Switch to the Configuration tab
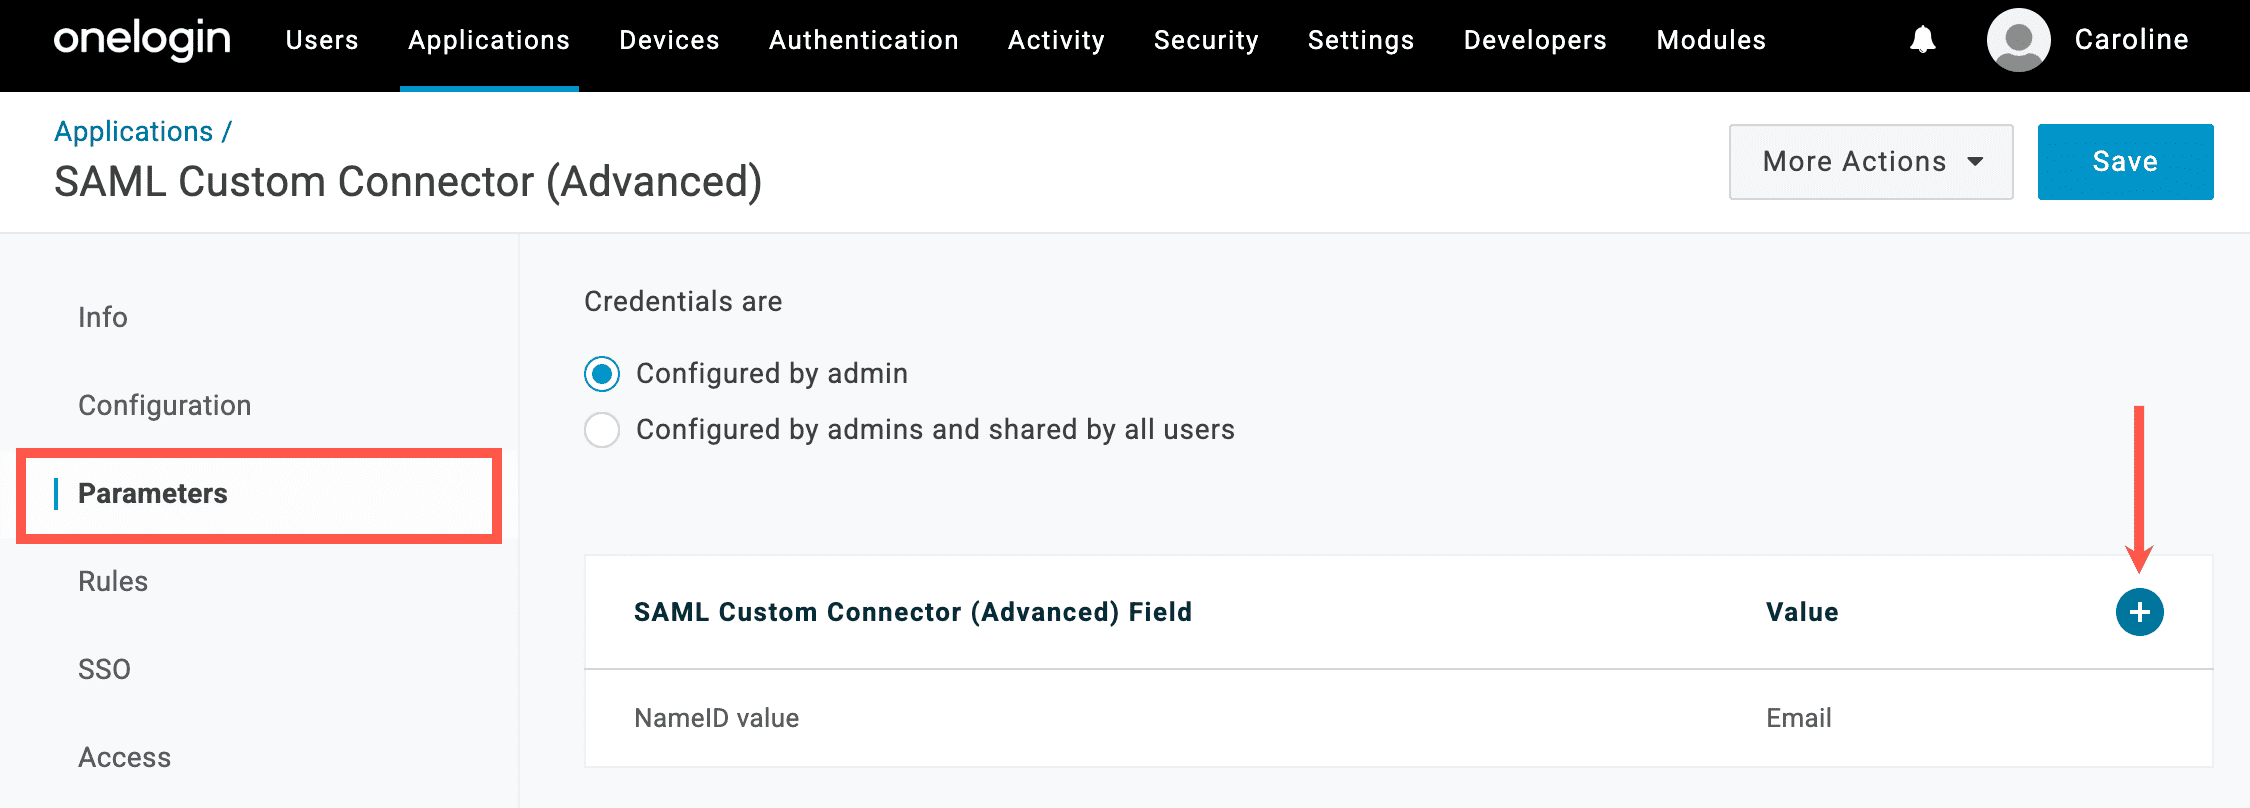 click(165, 405)
